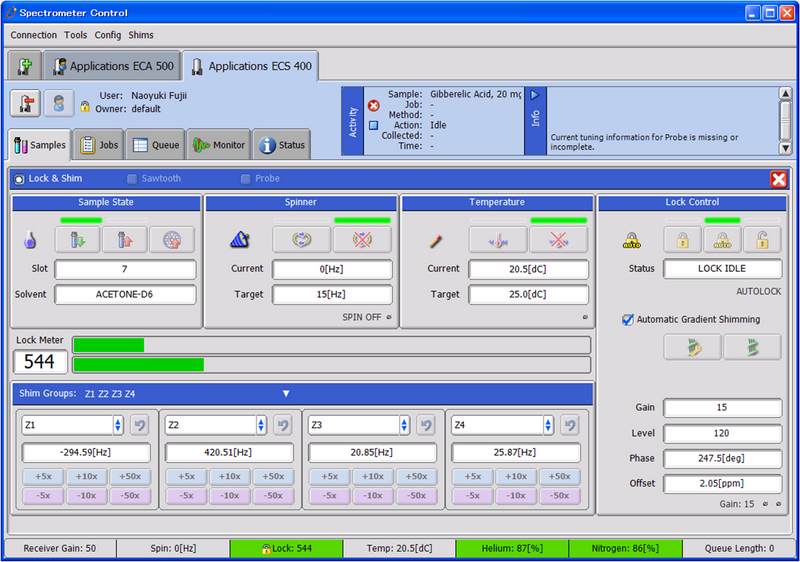Open the Z2 shim selector stepper
Viewport: 800px width, 562px height.
coord(261,425)
